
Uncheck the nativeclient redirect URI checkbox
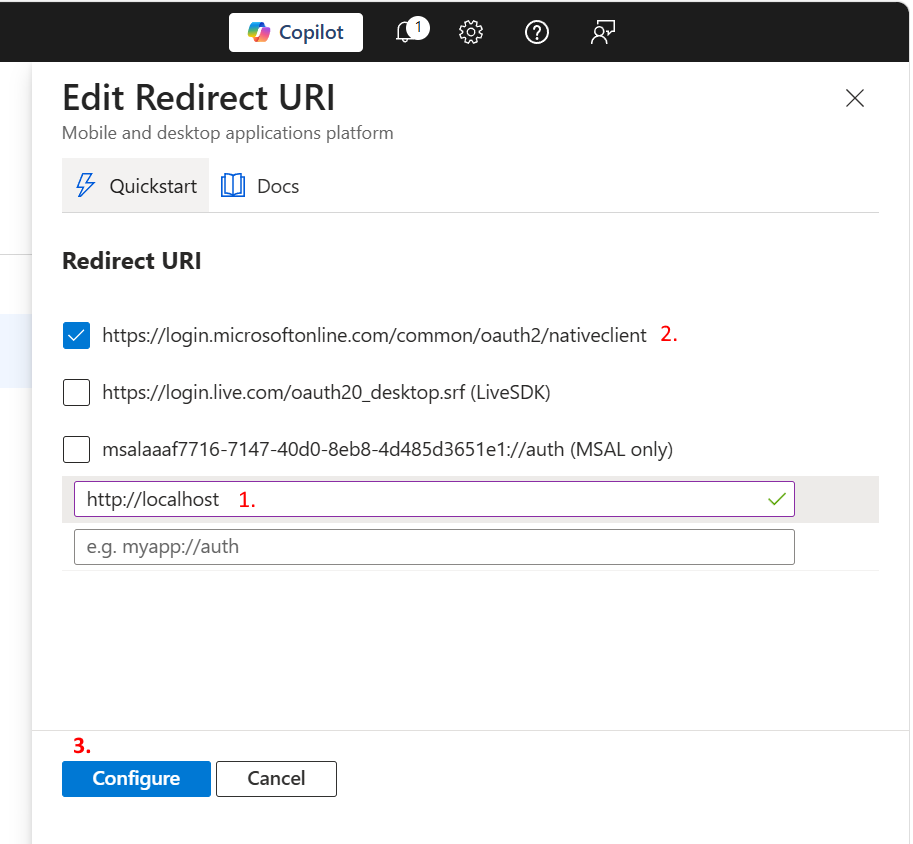pyautogui.click(x=76, y=336)
